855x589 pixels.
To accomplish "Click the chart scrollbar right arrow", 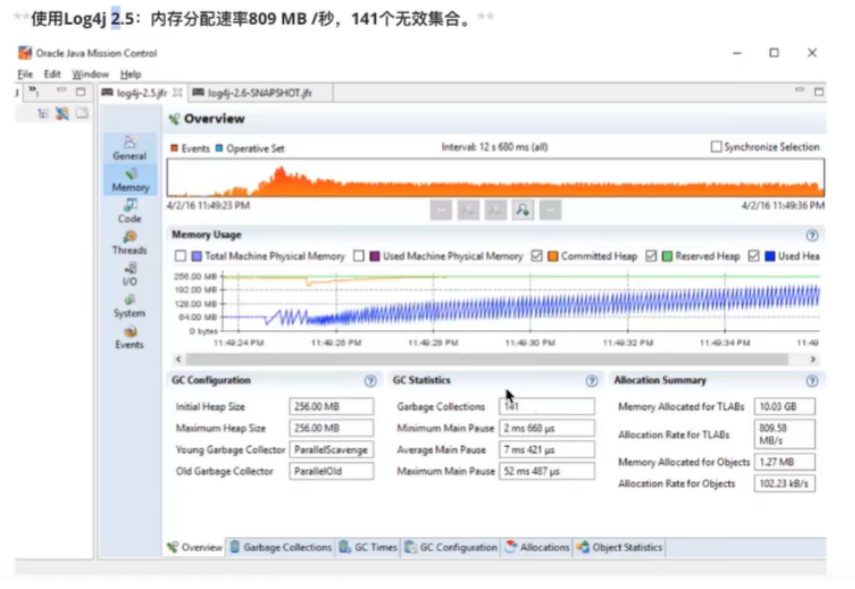I will click(812, 359).
